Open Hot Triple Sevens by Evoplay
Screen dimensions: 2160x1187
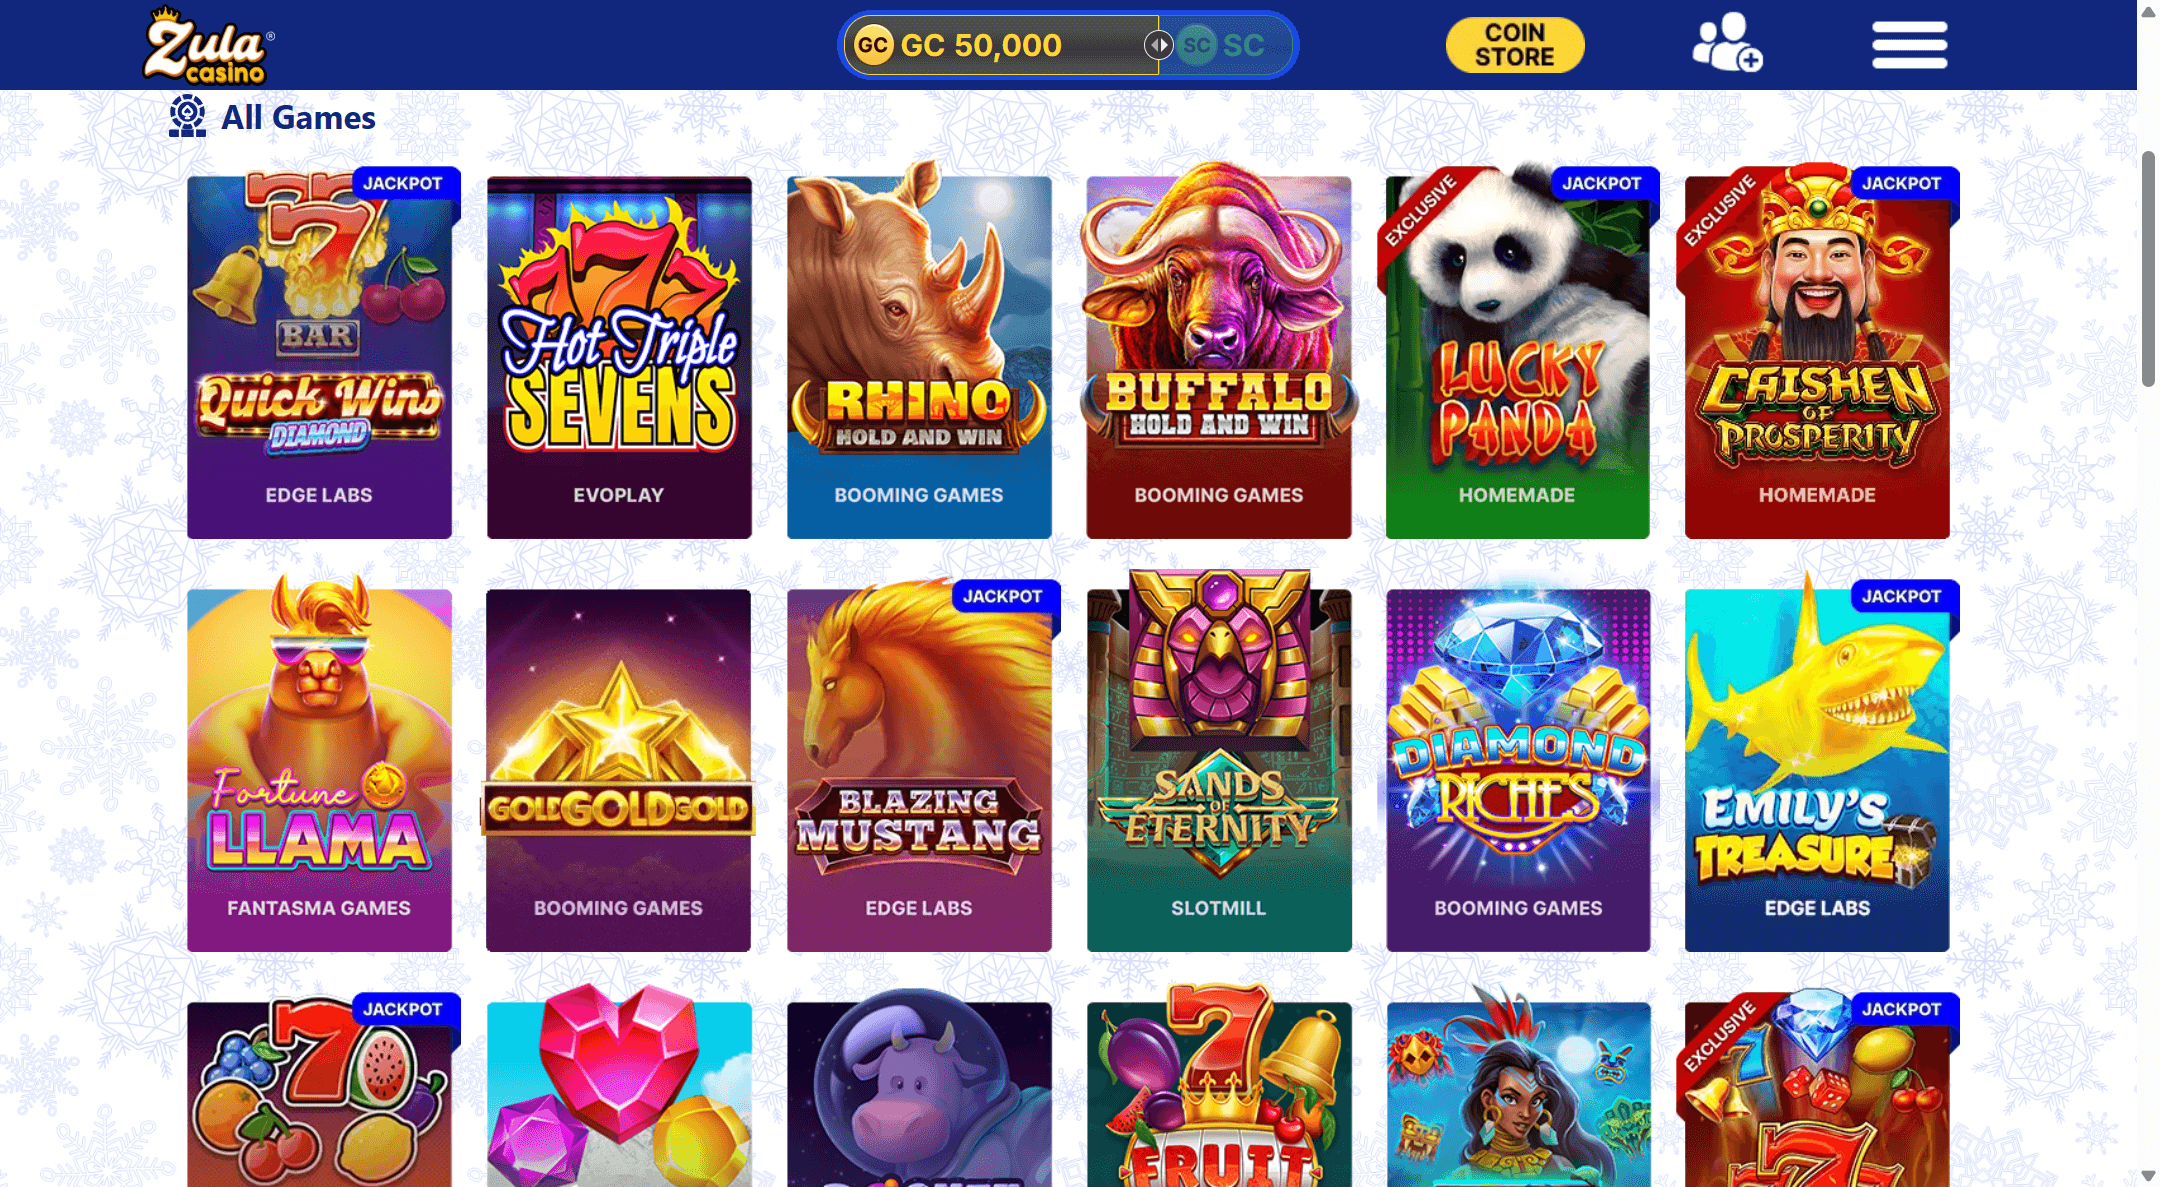pyautogui.click(x=619, y=357)
